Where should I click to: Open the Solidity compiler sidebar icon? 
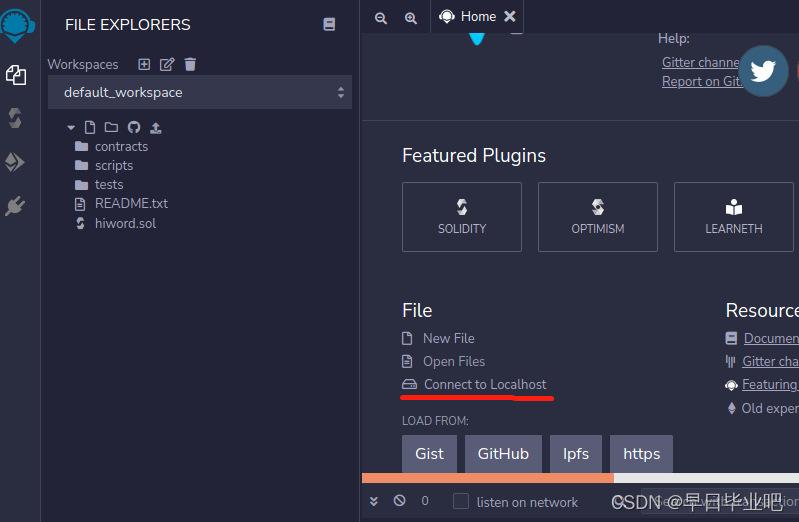15,118
